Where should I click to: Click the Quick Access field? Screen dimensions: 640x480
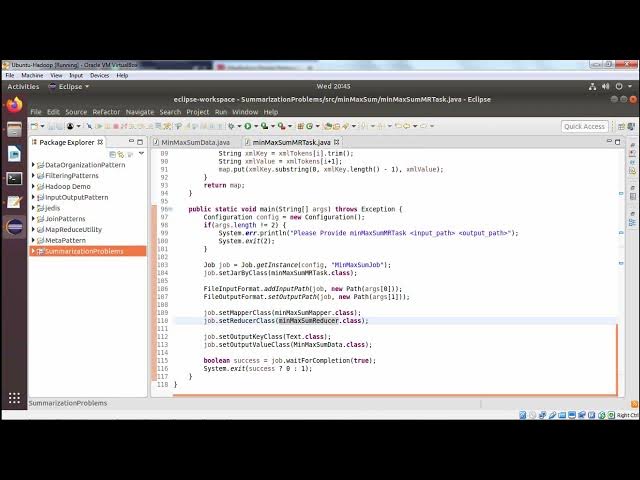click(x=584, y=127)
